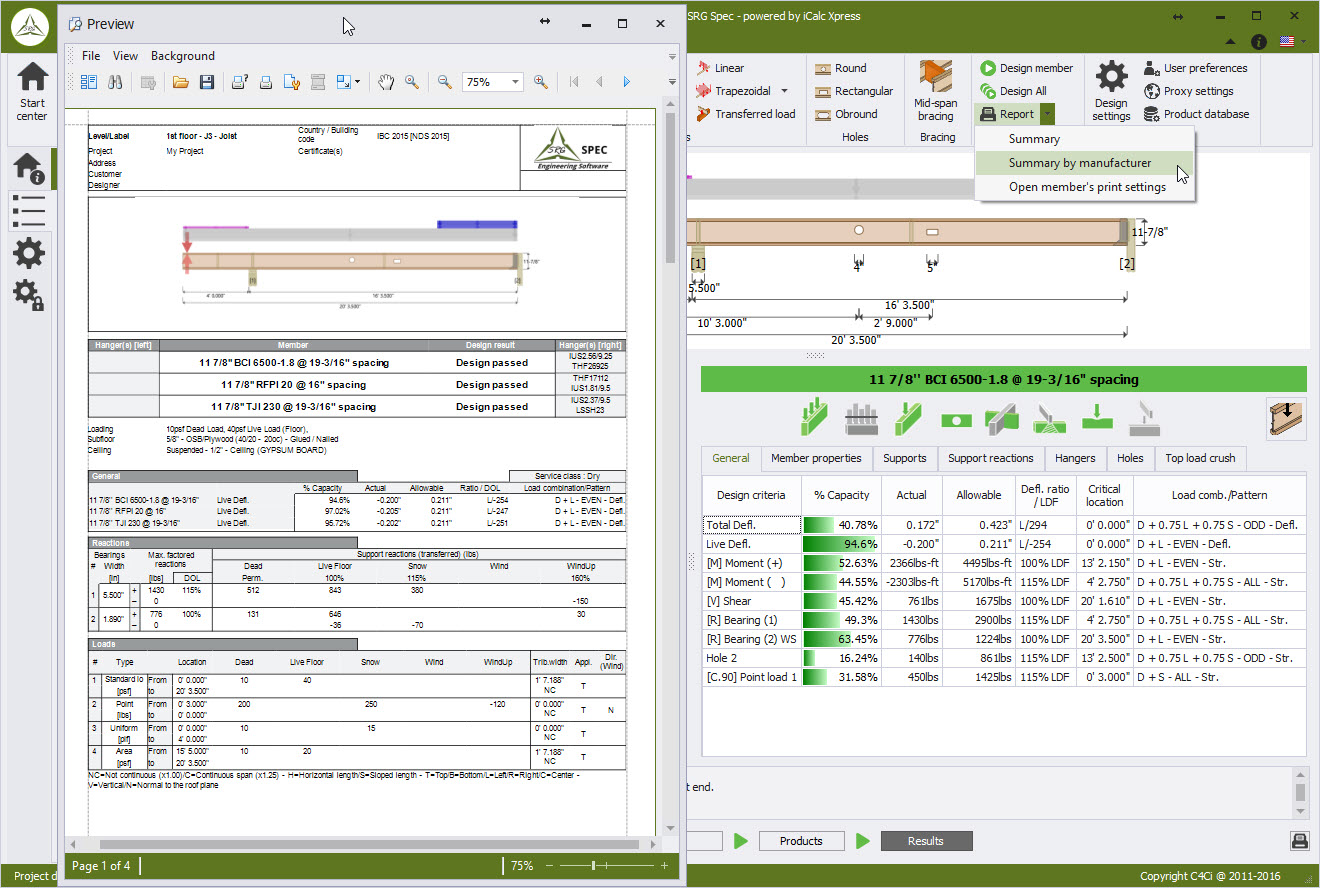
Task: Click the bearing support down-arrow result icon
Action: click(x=1098, y=417)
